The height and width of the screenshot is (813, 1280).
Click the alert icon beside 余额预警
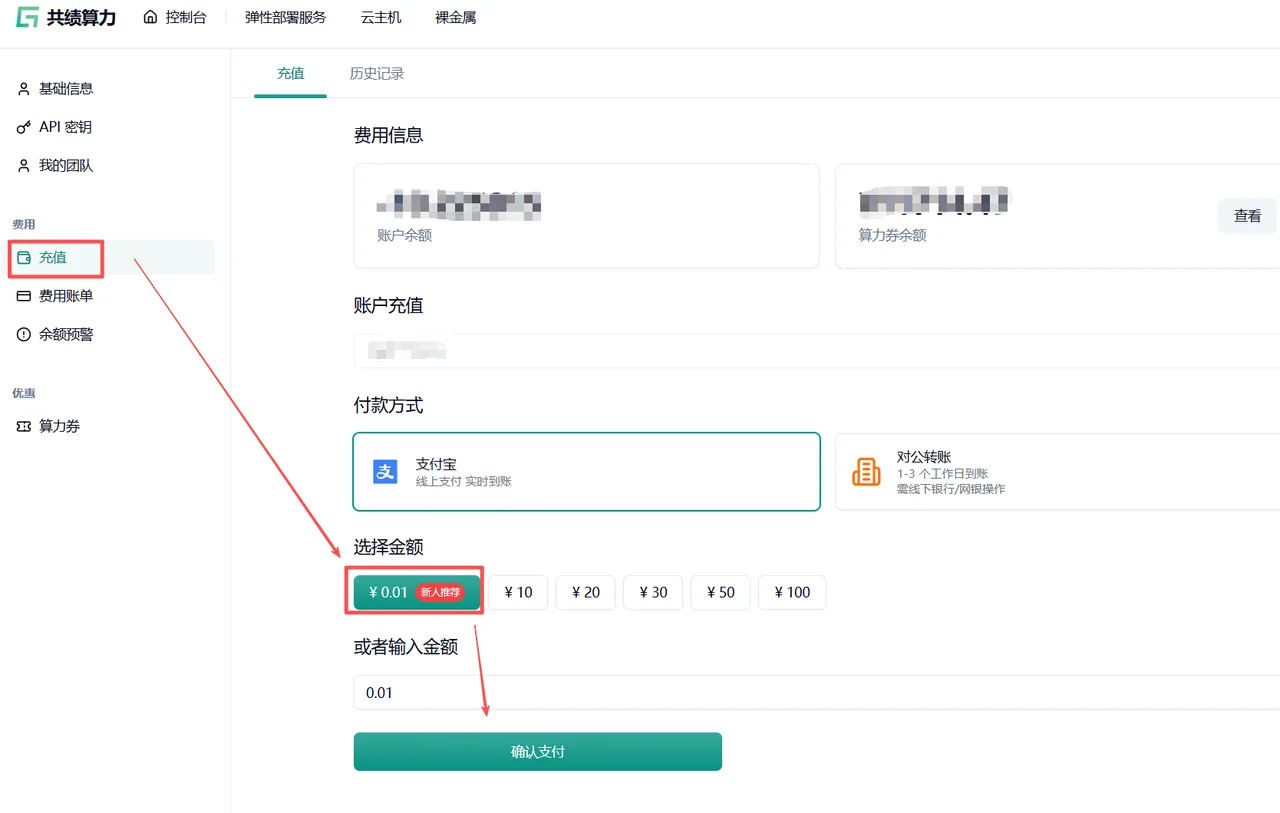[x=24, y=335]
